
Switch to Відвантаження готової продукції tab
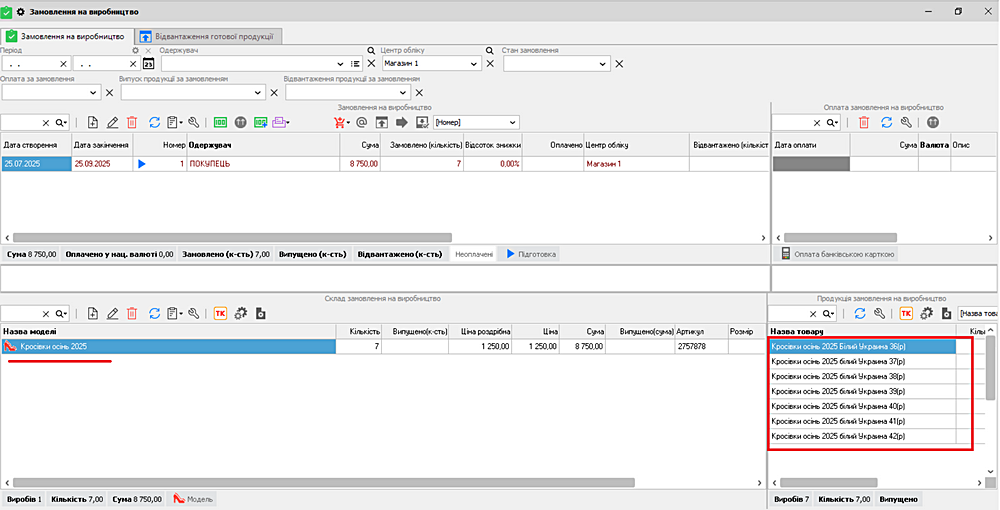coord(209,36)
